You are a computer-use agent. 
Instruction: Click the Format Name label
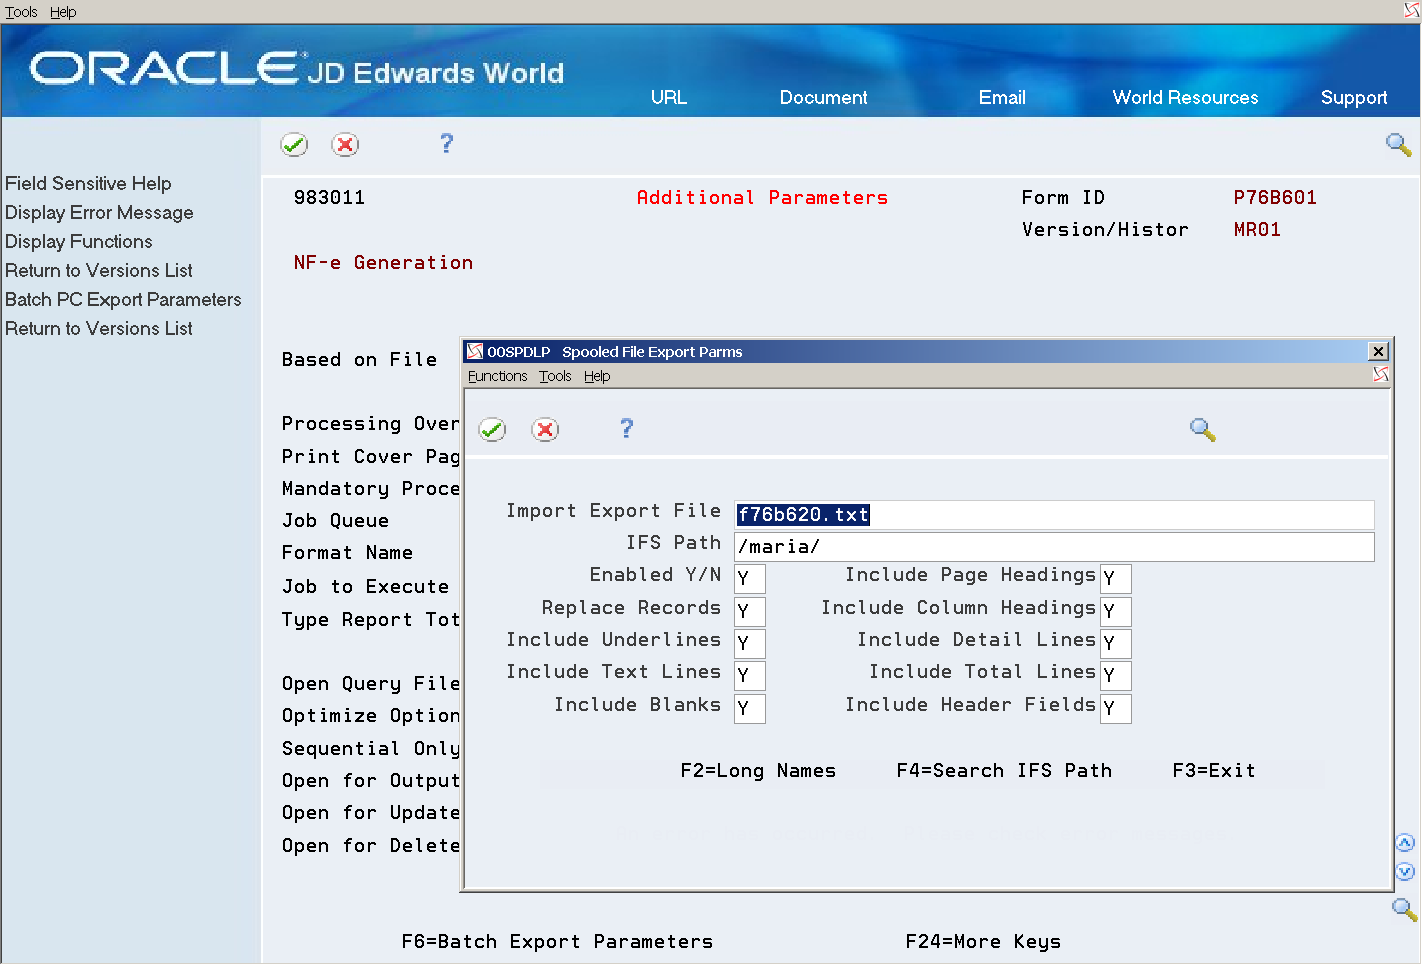347,552
